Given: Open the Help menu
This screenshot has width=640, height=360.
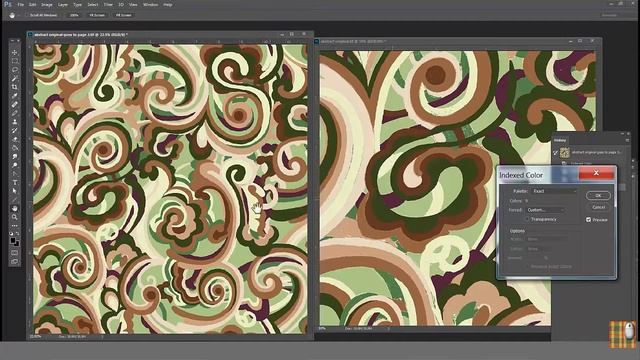Looking at the screenshot, I should 168,4.
